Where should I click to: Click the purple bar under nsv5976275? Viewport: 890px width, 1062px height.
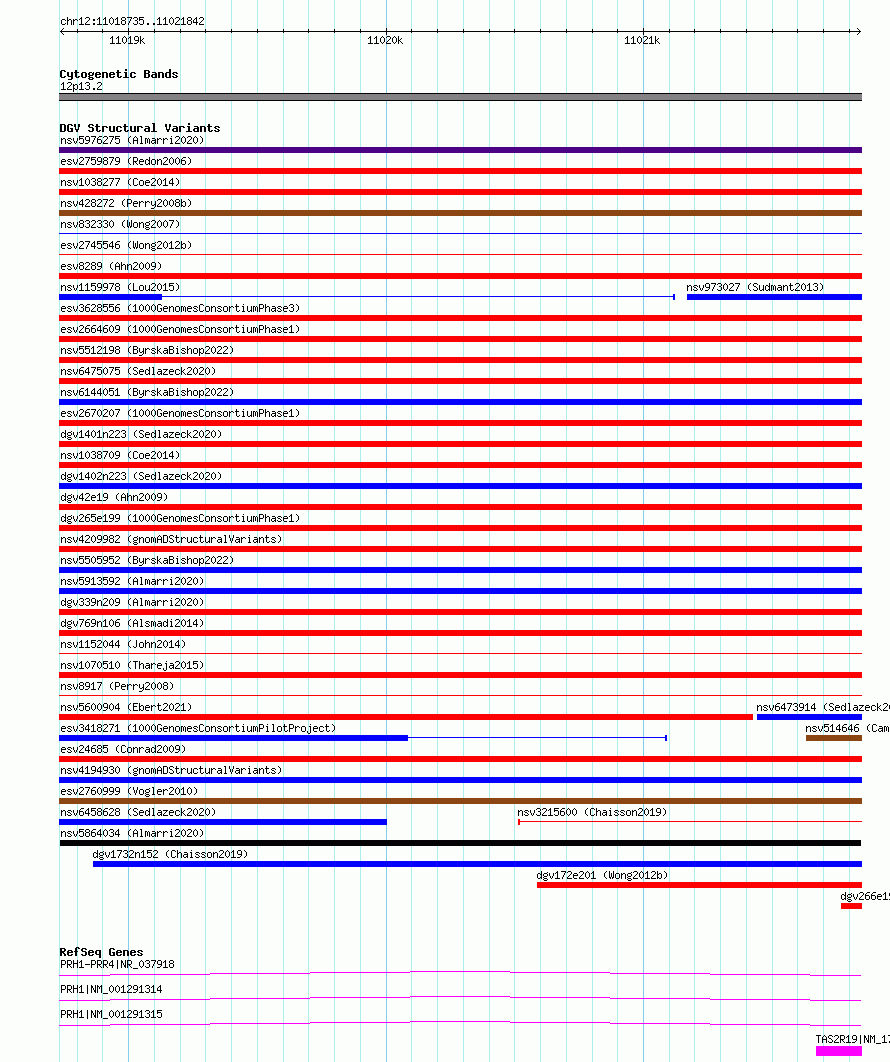(461, 150)
